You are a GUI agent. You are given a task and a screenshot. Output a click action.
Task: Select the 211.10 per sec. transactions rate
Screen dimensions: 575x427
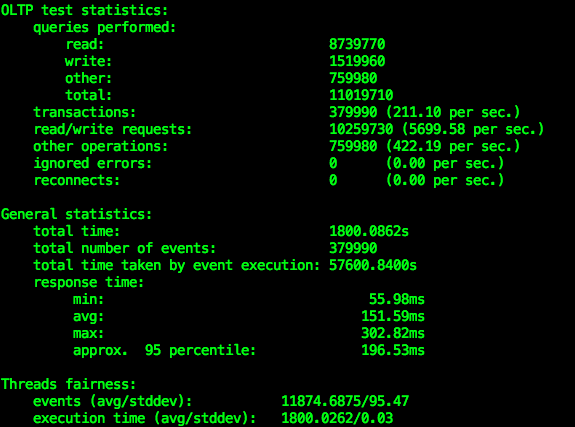coord(453,112)
